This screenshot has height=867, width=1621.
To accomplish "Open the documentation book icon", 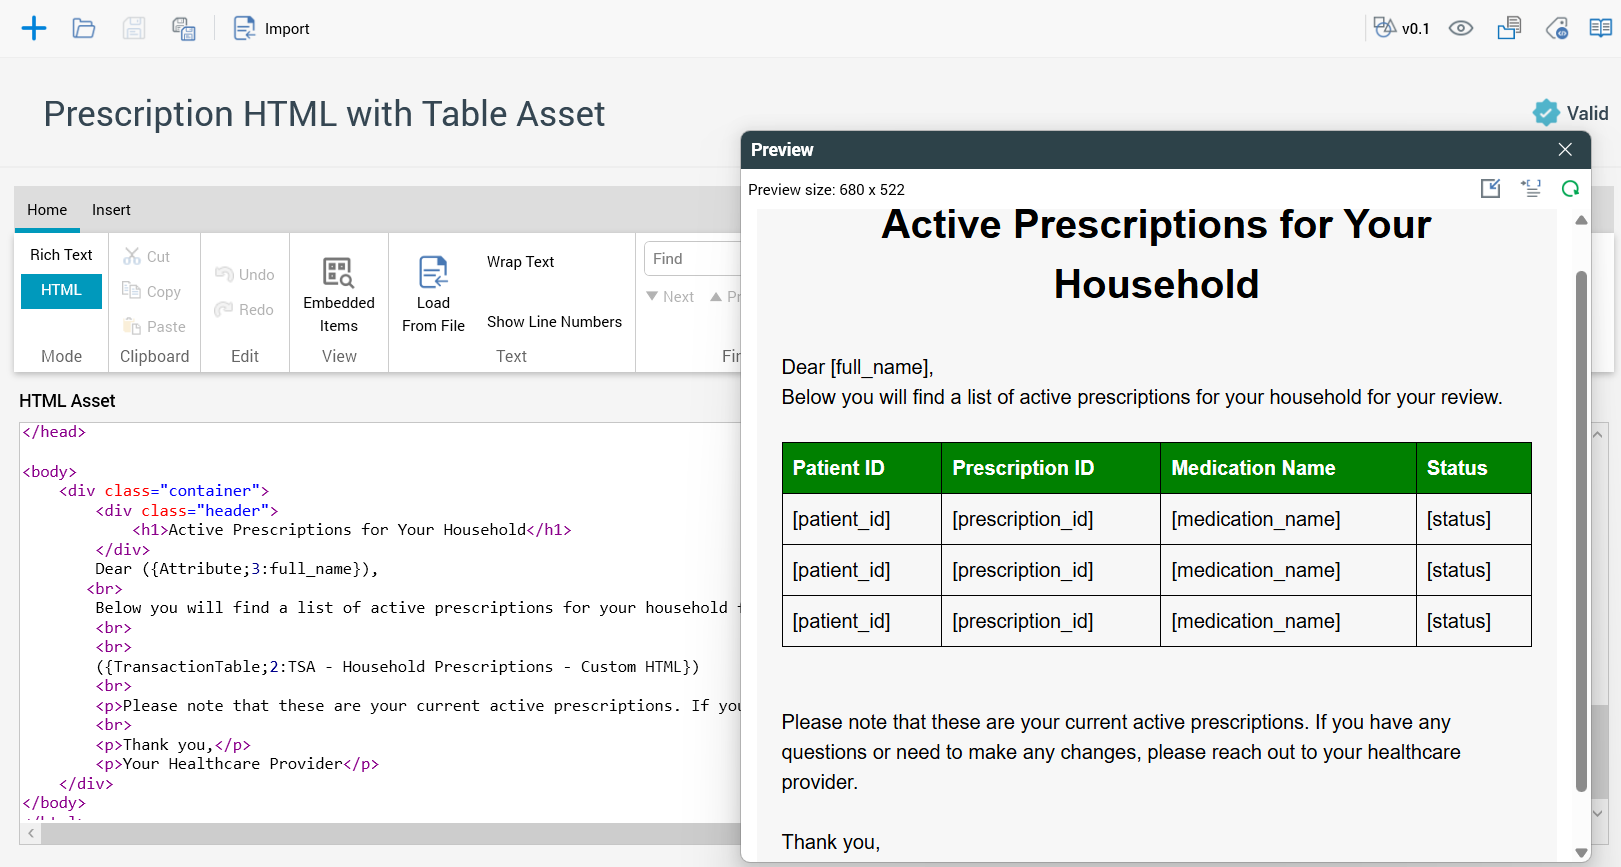I will 1600,28.
